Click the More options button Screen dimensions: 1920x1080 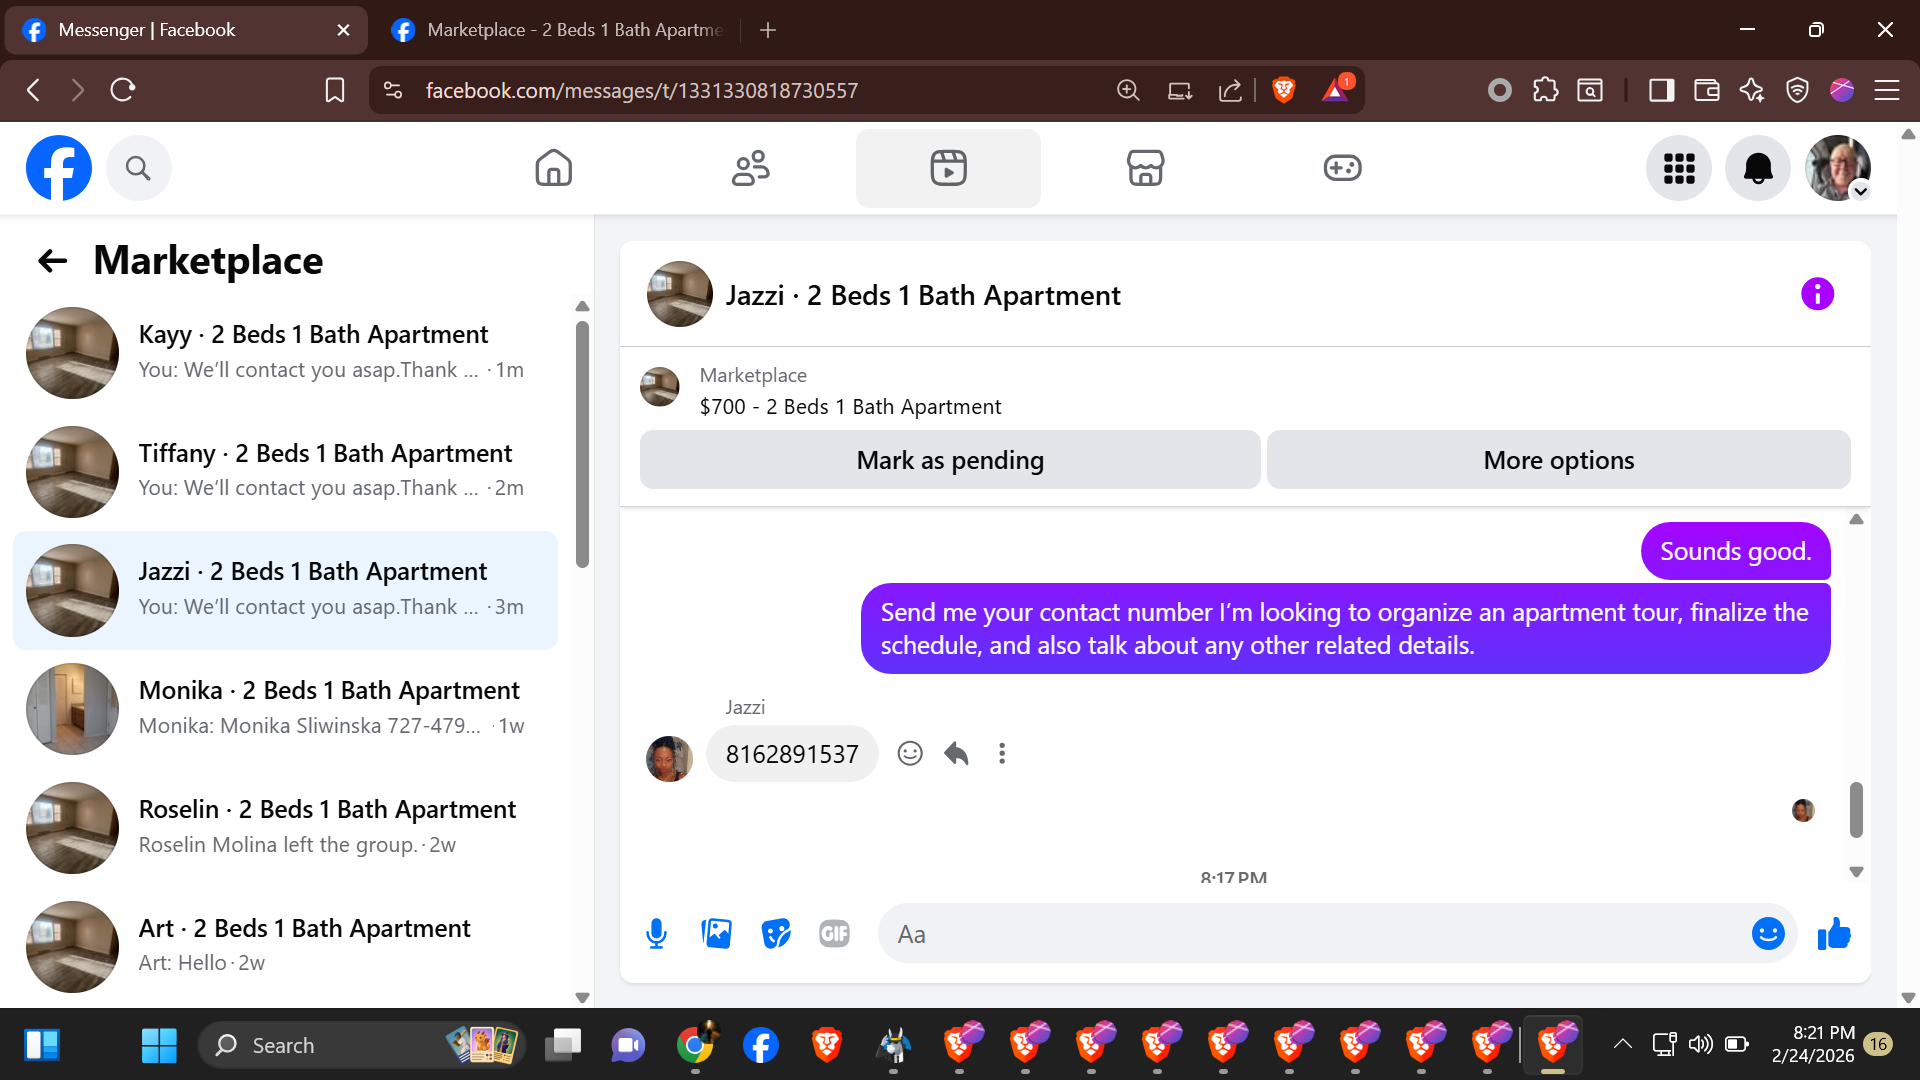[1558, 460]
